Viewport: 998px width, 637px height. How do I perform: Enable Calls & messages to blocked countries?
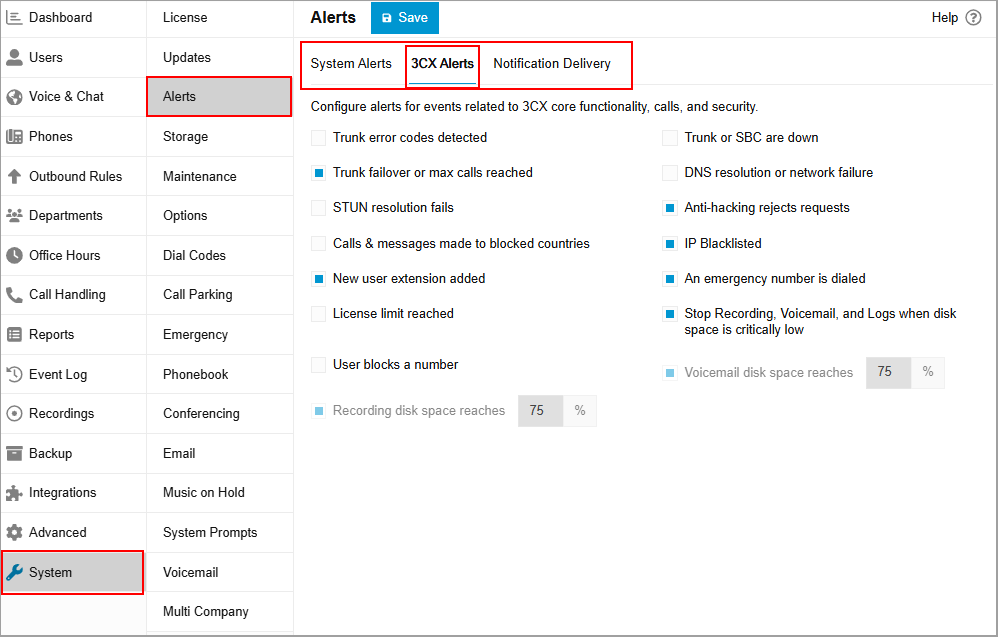[x=318, y=244]
